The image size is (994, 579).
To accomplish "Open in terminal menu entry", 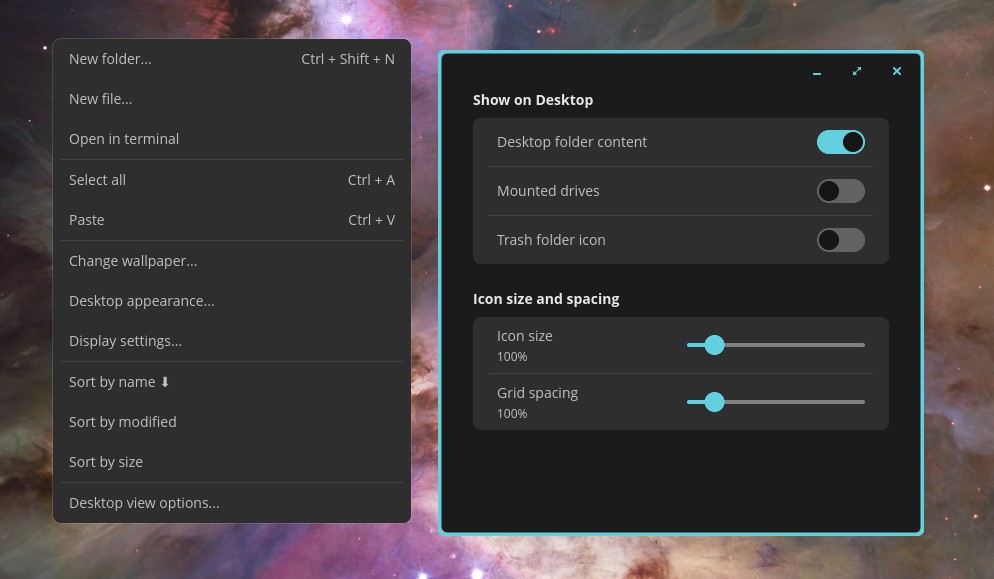I will click(x=232, y=139).
